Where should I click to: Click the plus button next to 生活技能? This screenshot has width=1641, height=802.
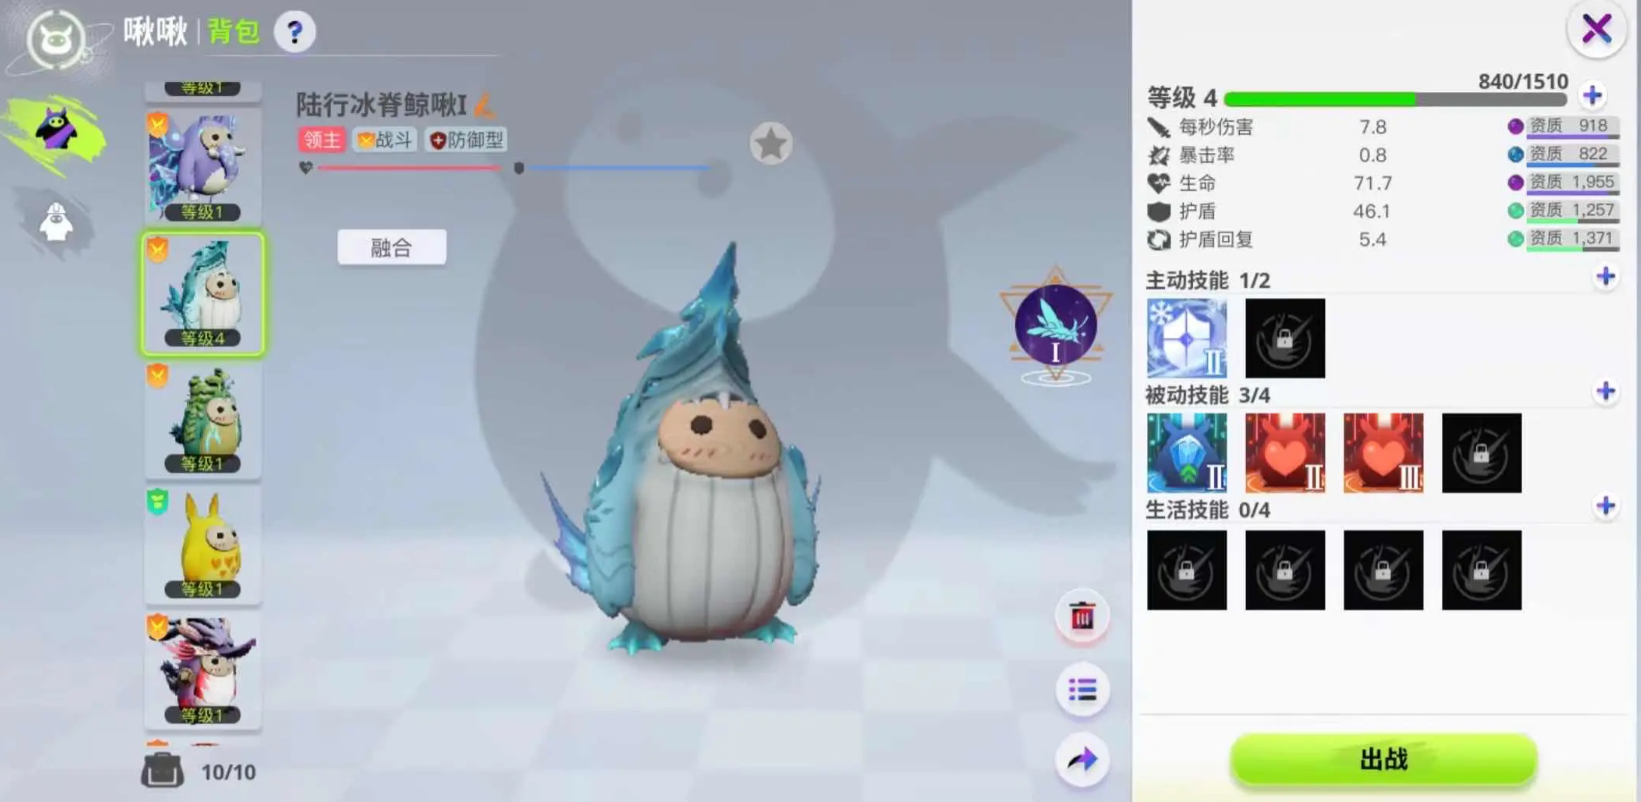(x=1605, y=507)
